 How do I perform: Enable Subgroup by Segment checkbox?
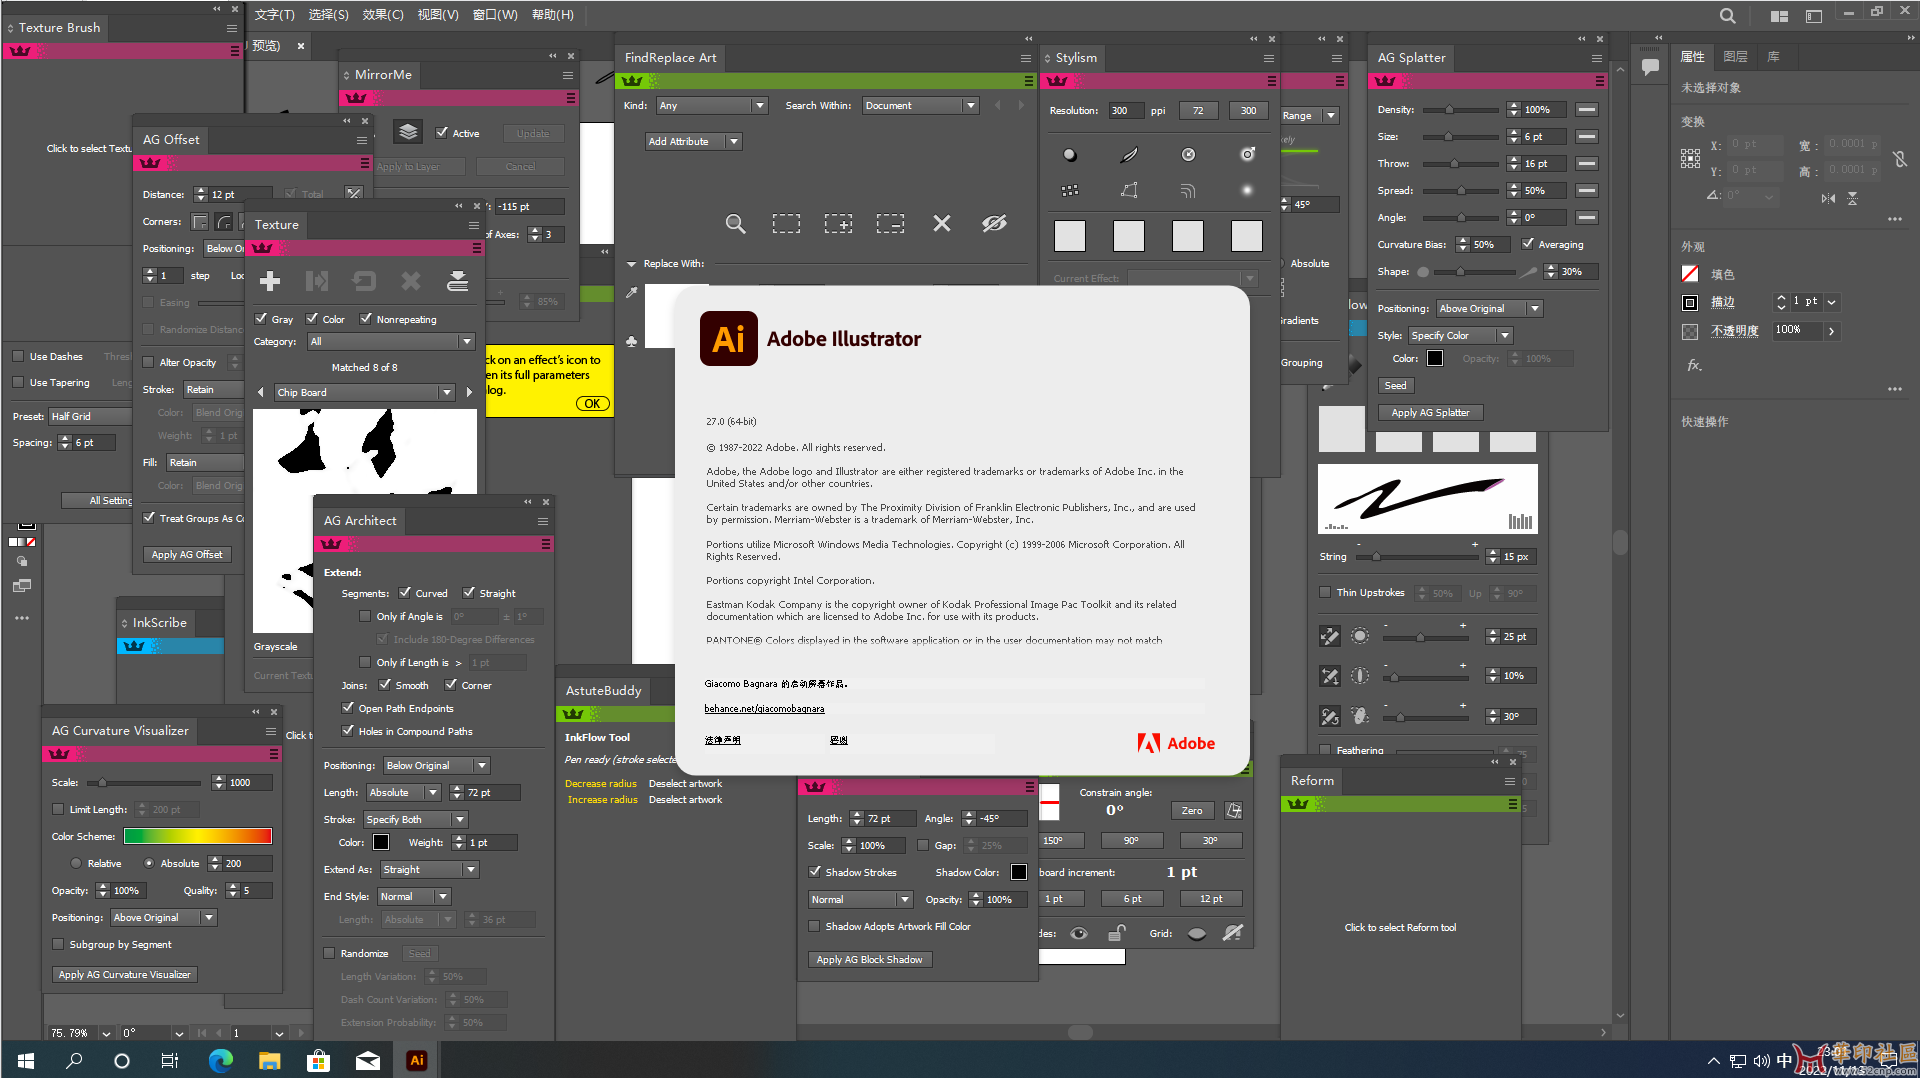58,944
